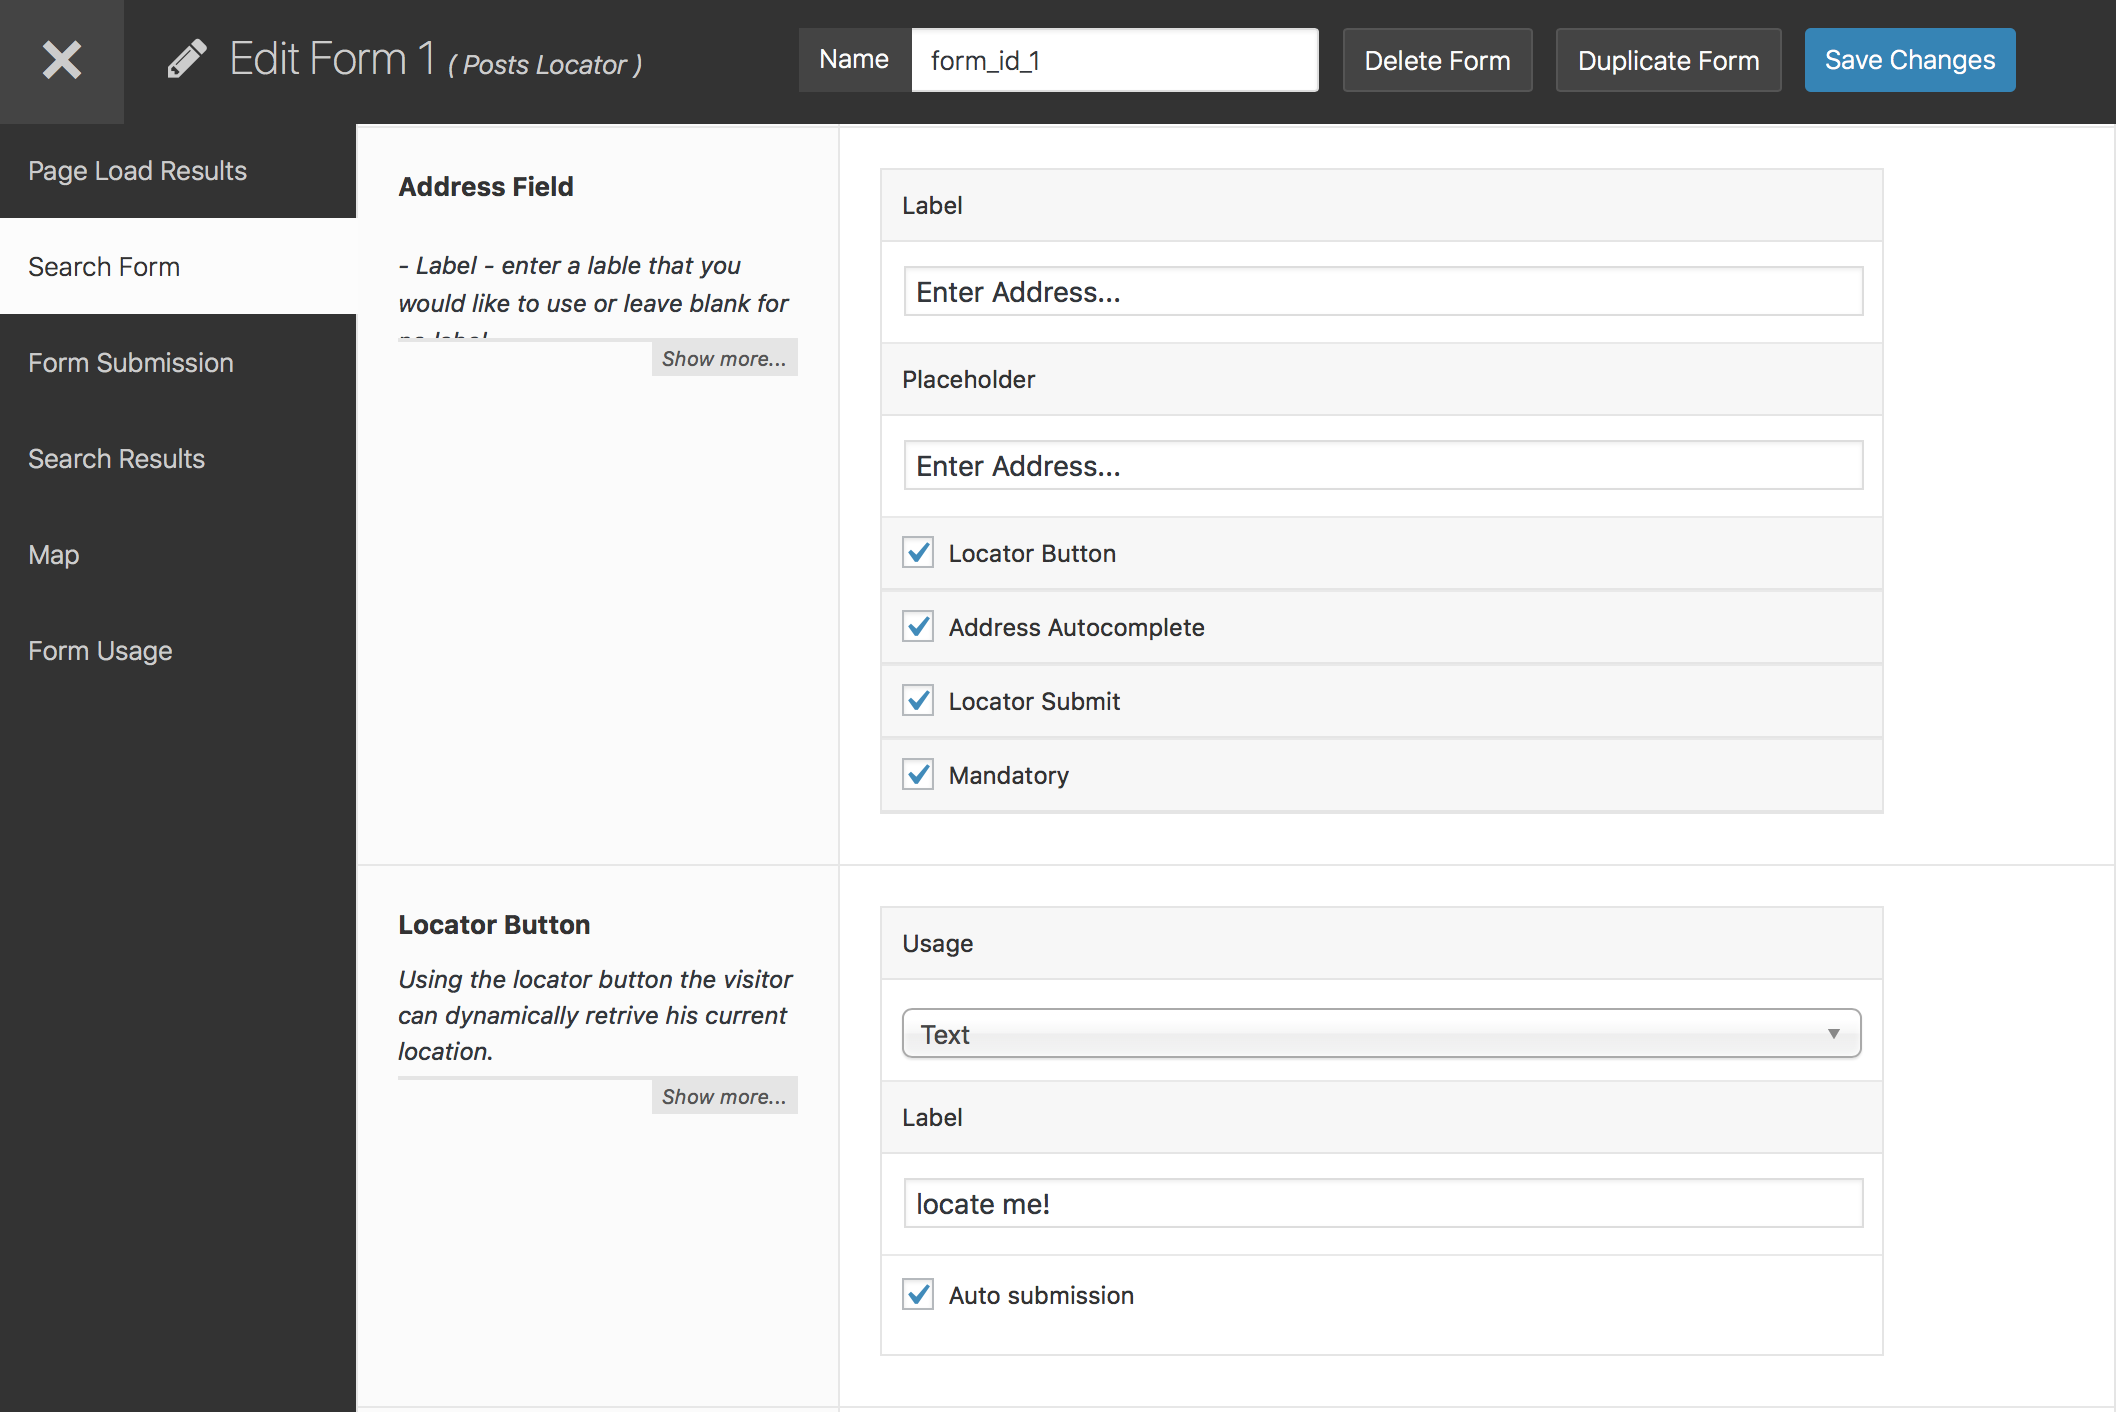Image resolution: width=2116 pixels, height=1412 pixels.
Task: Show more Locator Button description
Action: click(723, 1095)
